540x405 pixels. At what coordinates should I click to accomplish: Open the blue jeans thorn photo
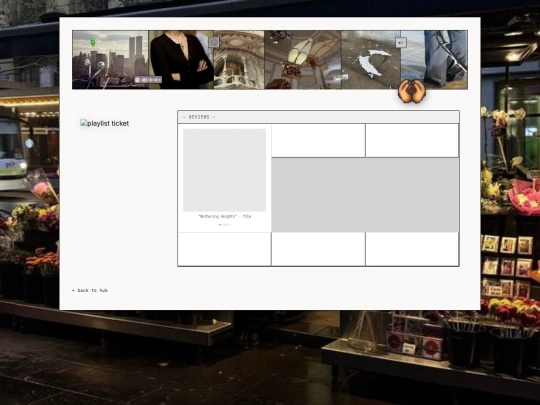(x=434, y=60)
